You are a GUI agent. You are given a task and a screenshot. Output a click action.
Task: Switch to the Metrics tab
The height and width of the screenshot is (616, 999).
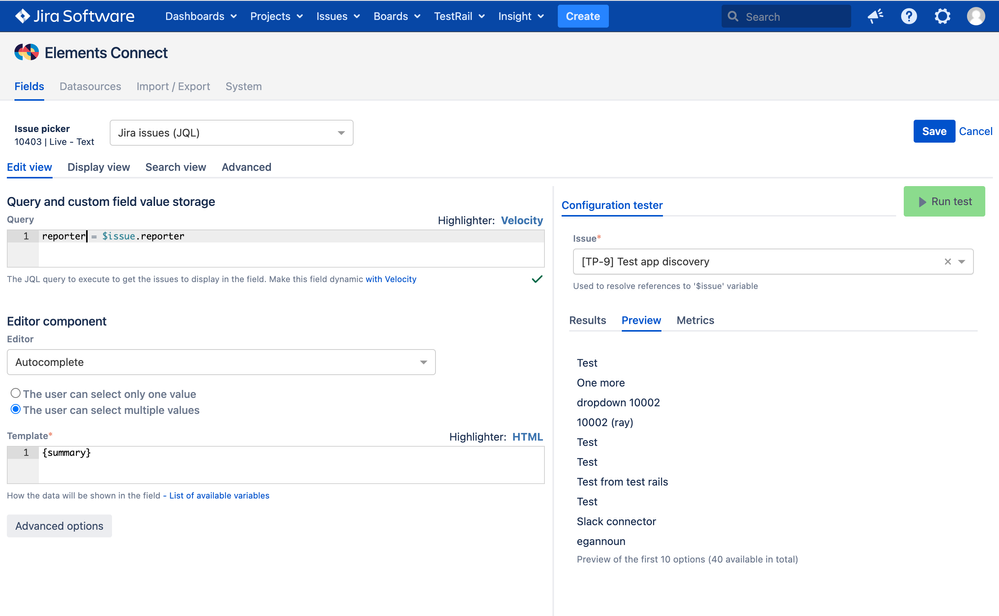pyautogui.click(x=695, y=321)
